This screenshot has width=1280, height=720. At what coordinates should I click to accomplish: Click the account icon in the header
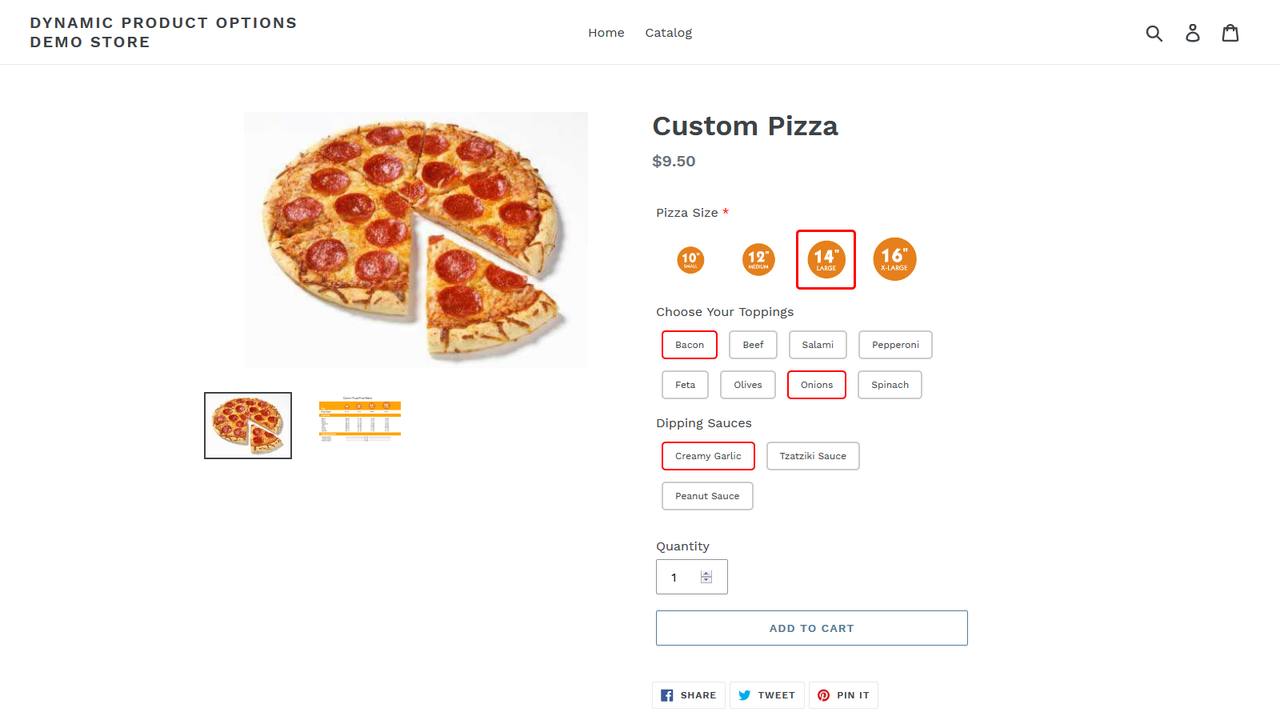point(1192,32)
